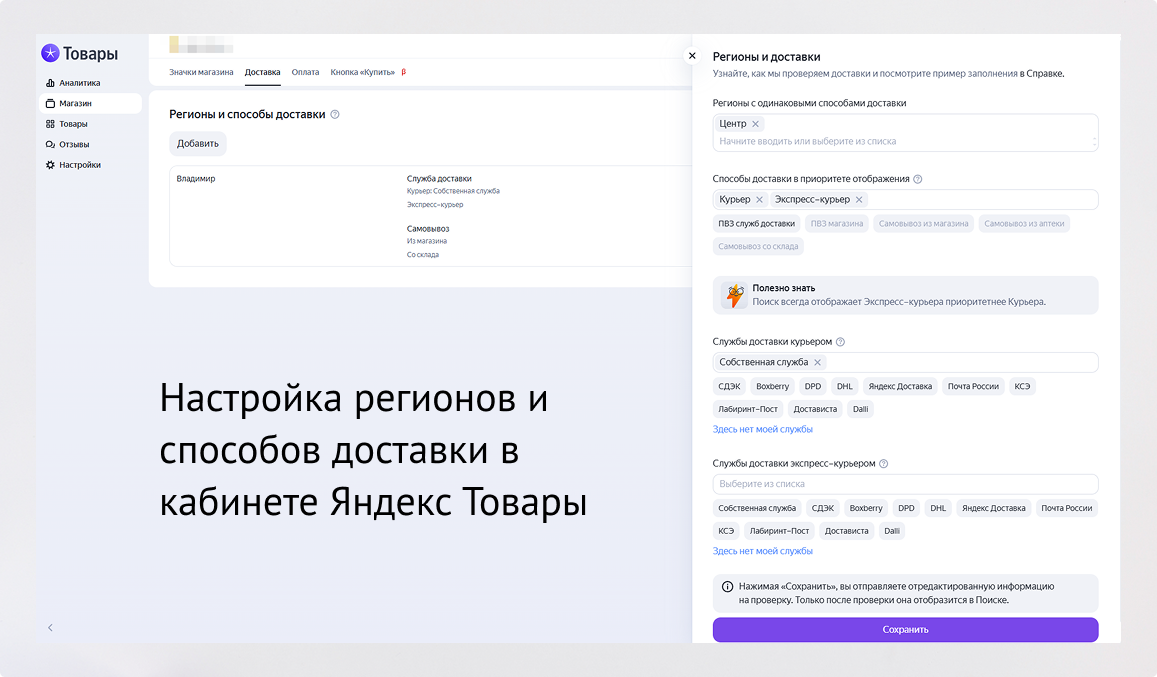This screenshot has height=677, width=1157.
Task: Remove the Курьер delivery method tag
Action: point(760,199)
